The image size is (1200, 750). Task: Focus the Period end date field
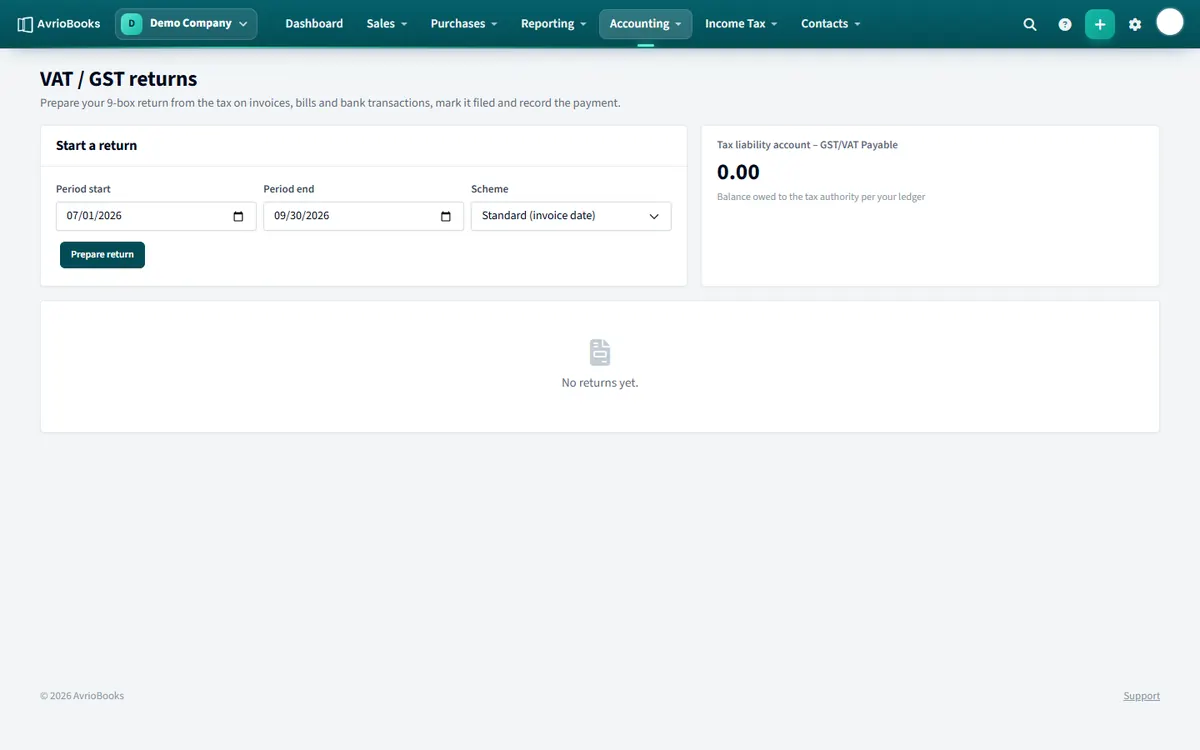(x=363, y=216)
